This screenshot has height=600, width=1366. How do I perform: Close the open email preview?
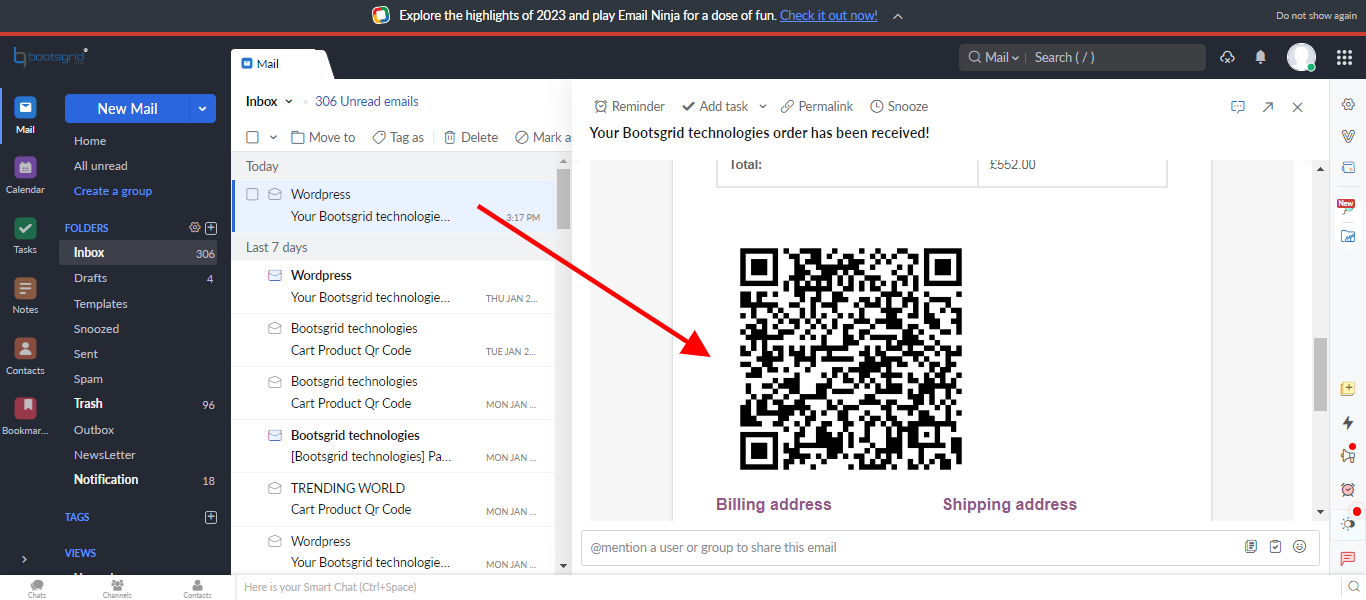[1298, 107]
